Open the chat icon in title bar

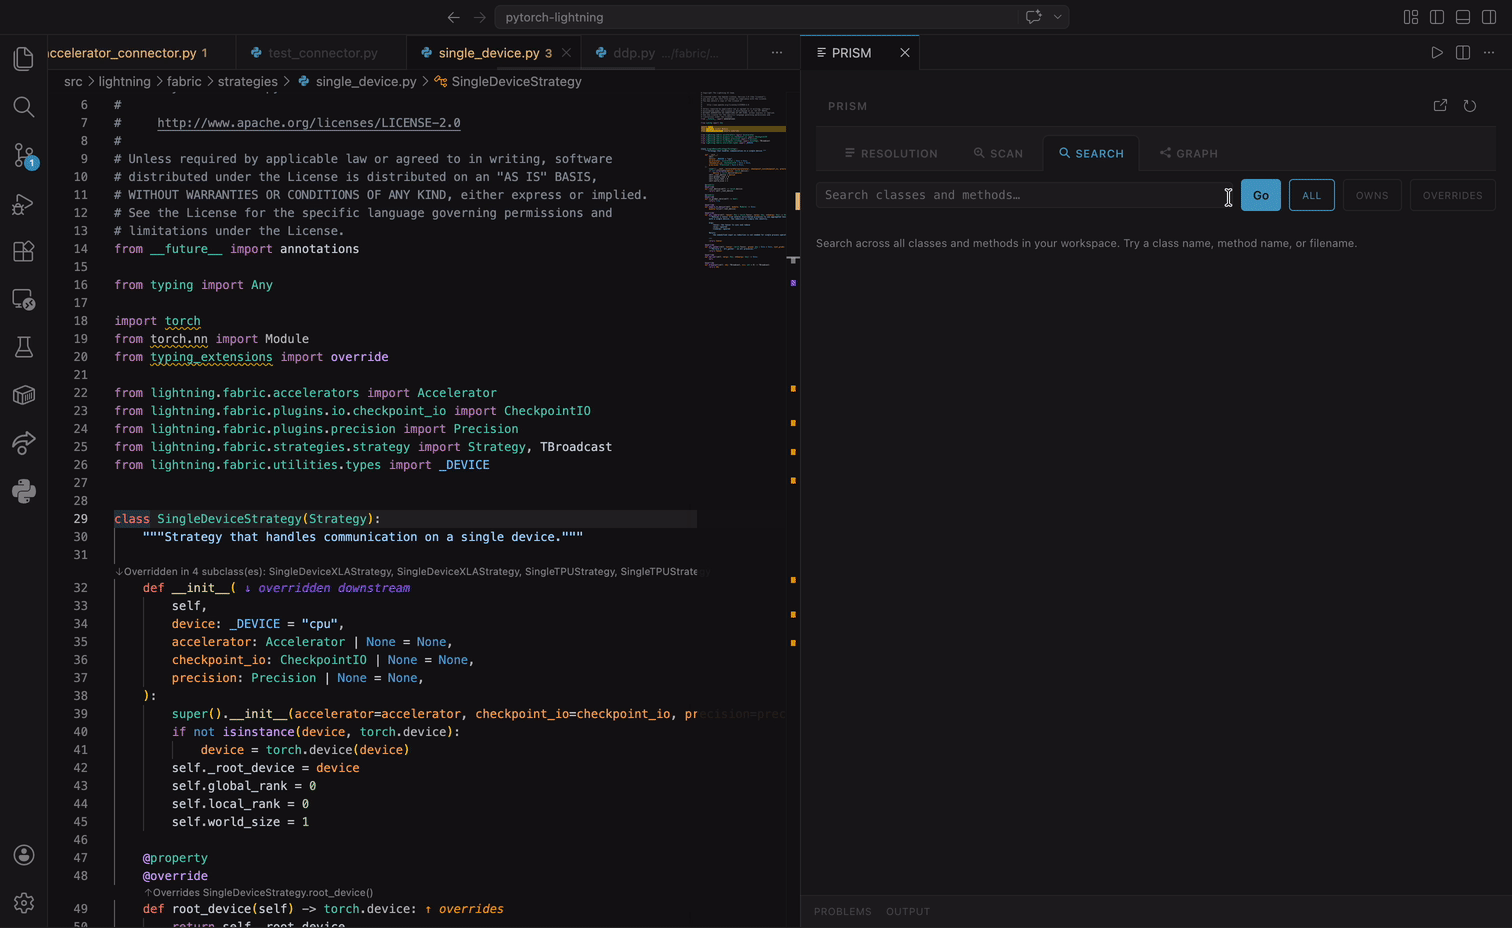click(1034, 17)
